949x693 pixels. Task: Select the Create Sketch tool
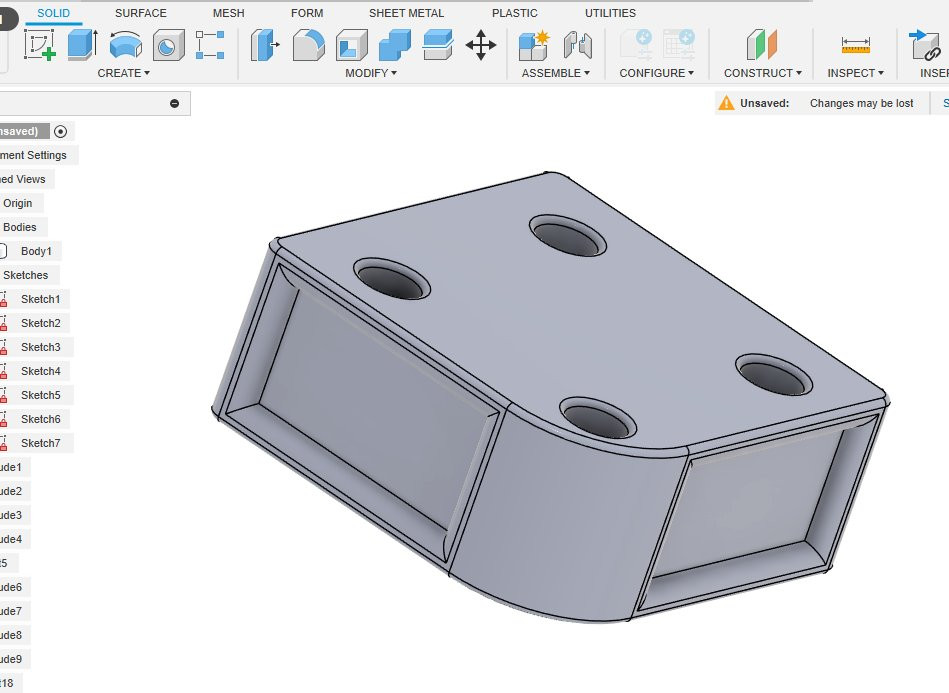pyautogui.click(x=40, y=45)
